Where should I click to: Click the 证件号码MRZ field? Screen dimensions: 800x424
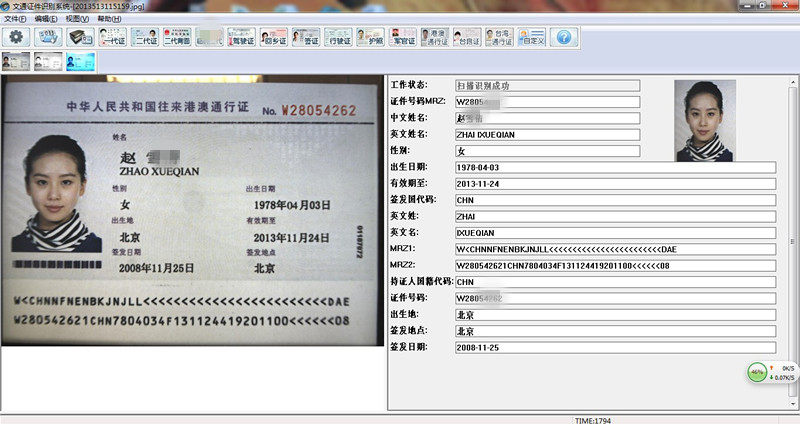pyautogui.click(x=547, y=102)
